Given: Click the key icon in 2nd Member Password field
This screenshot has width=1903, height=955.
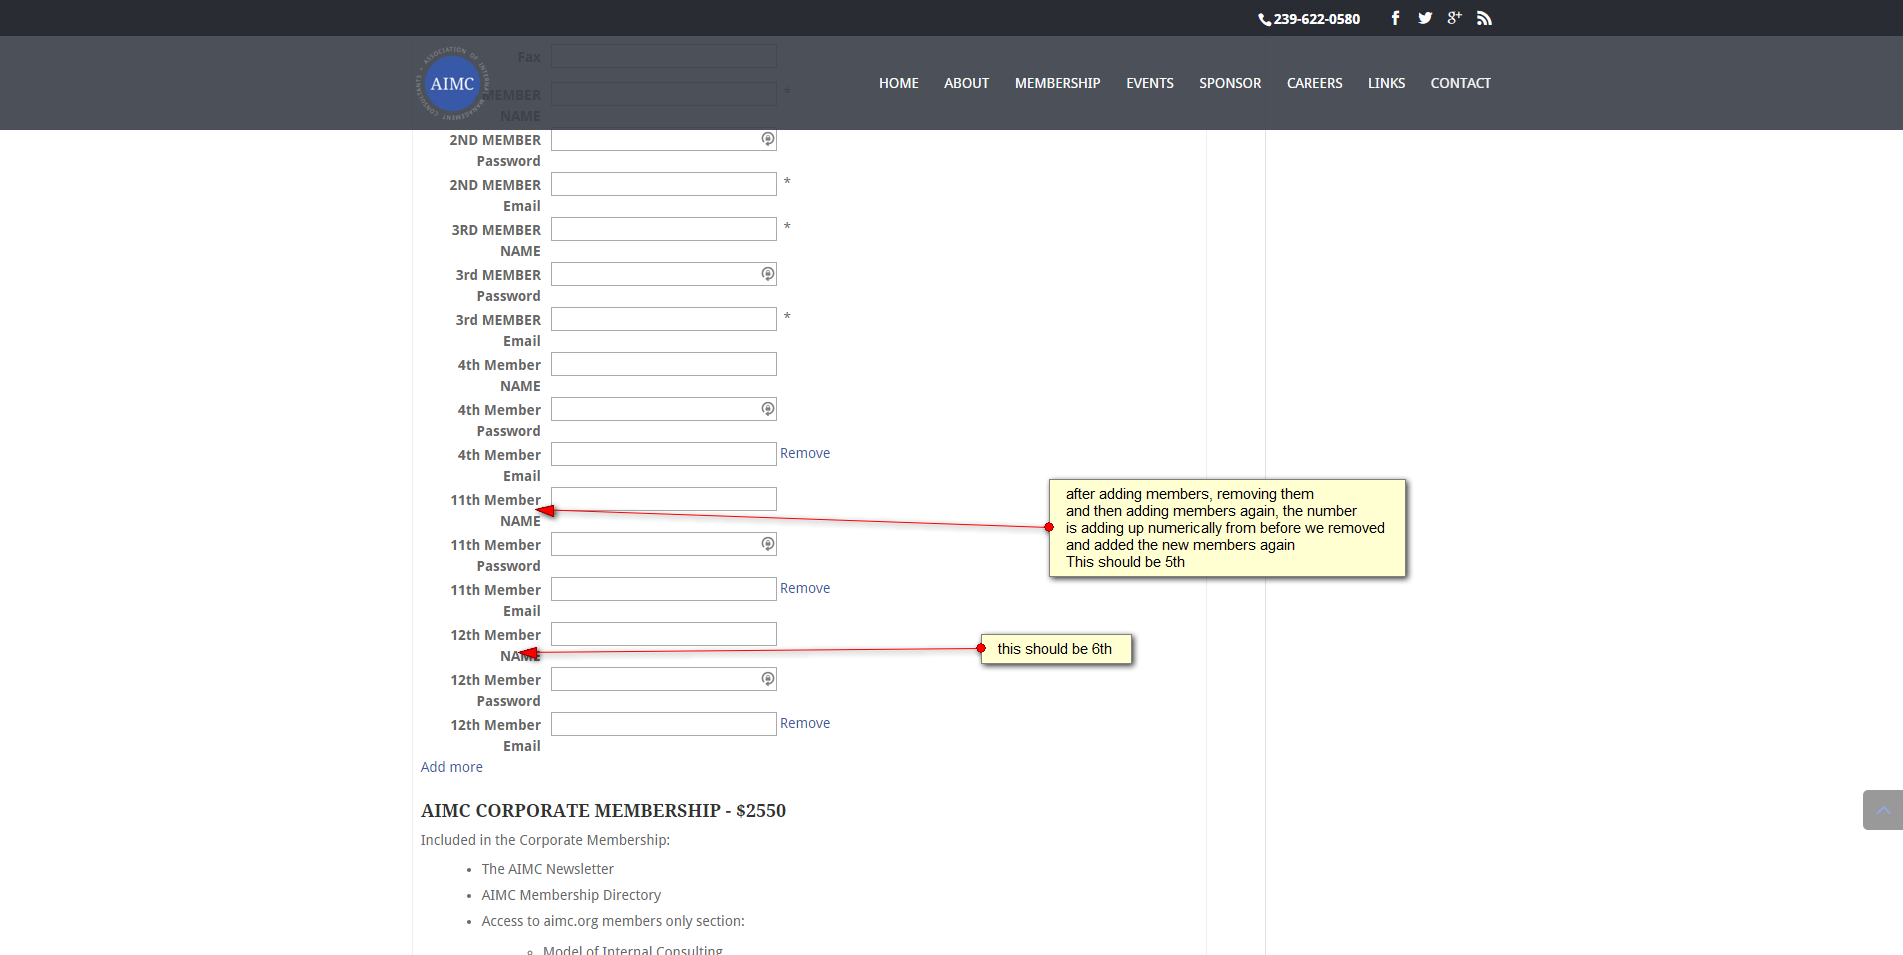Looking at the screenshot, I should coord(768,139).
